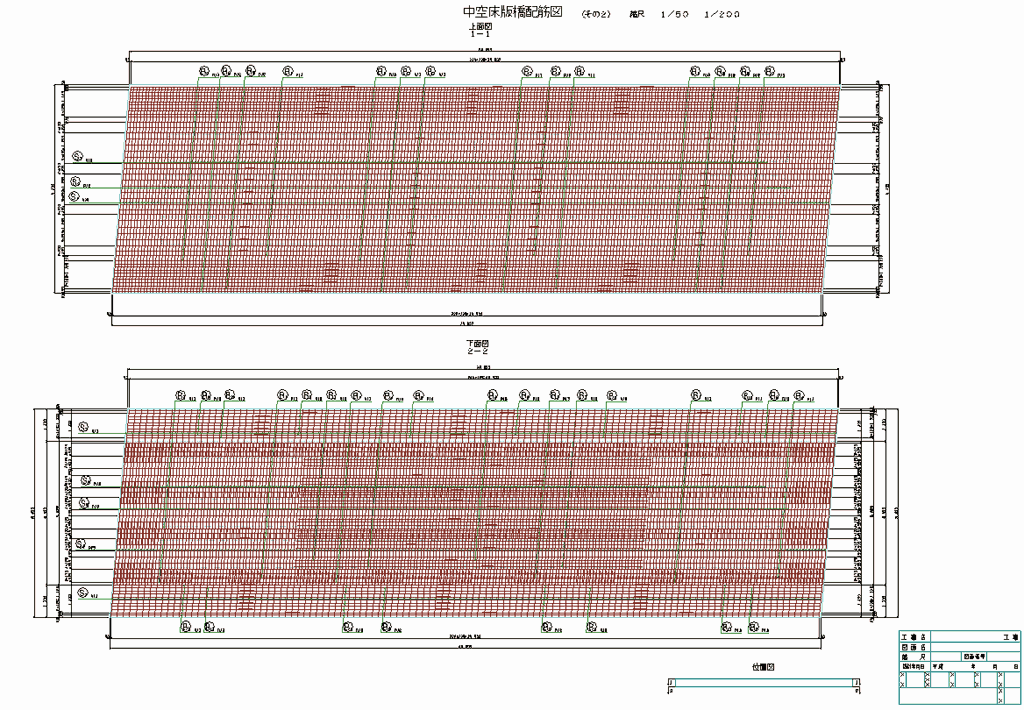The width and height of the screenshot is (1024, 710).
Task: Select the 図面名 cell in the title block
Action: pos(915,647)
